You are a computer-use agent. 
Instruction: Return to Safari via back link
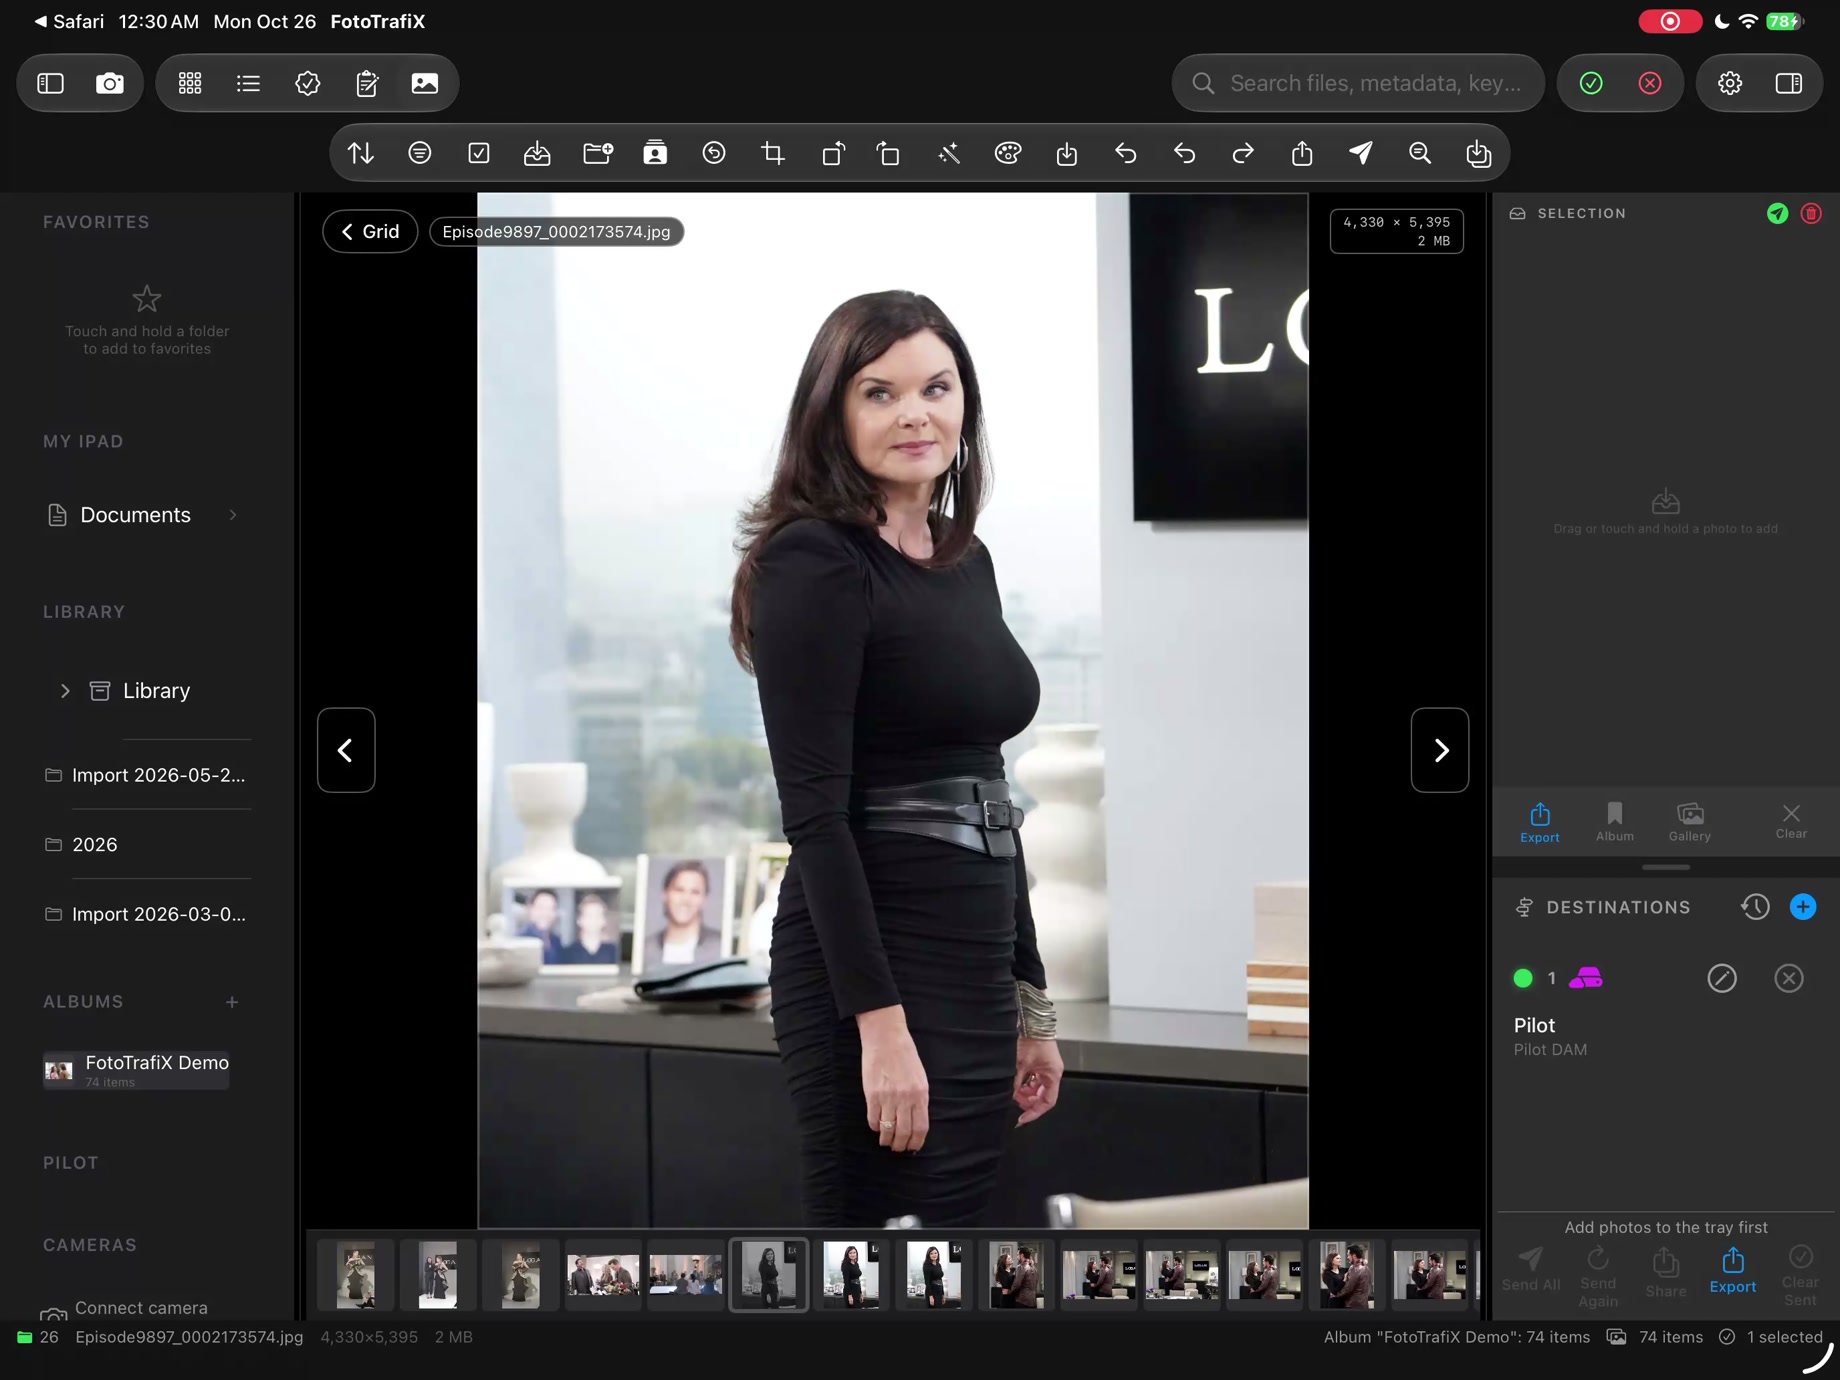pos(69,21)
